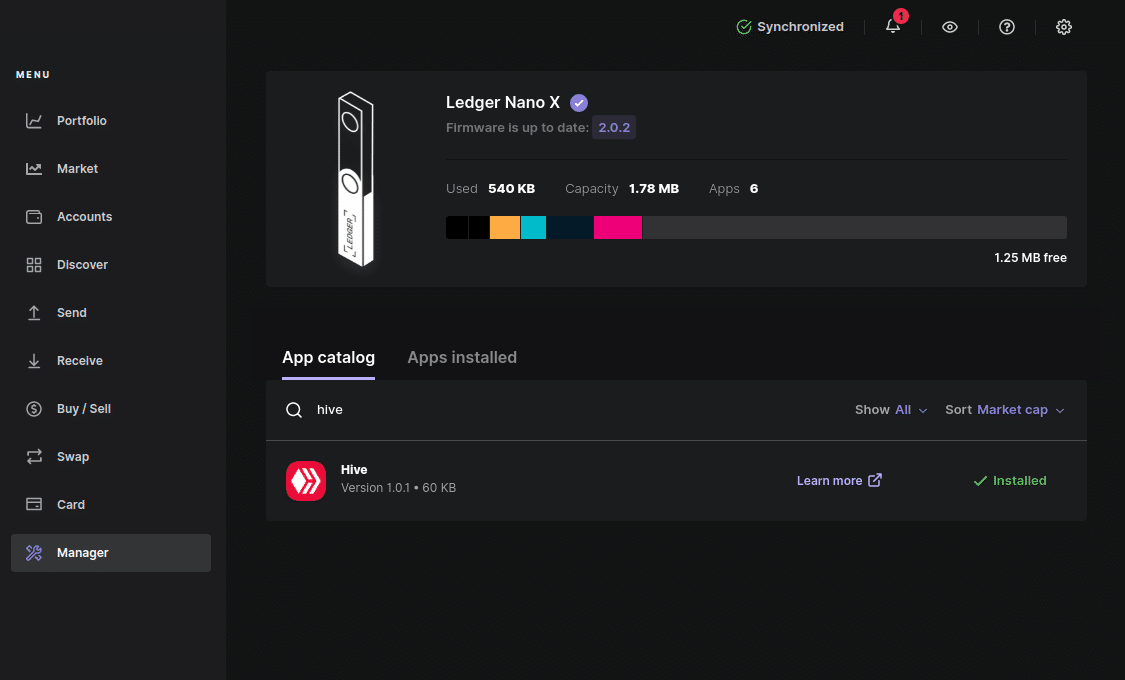
Task: Open Buy / Sell menu item
Action: tap(110, 409)
